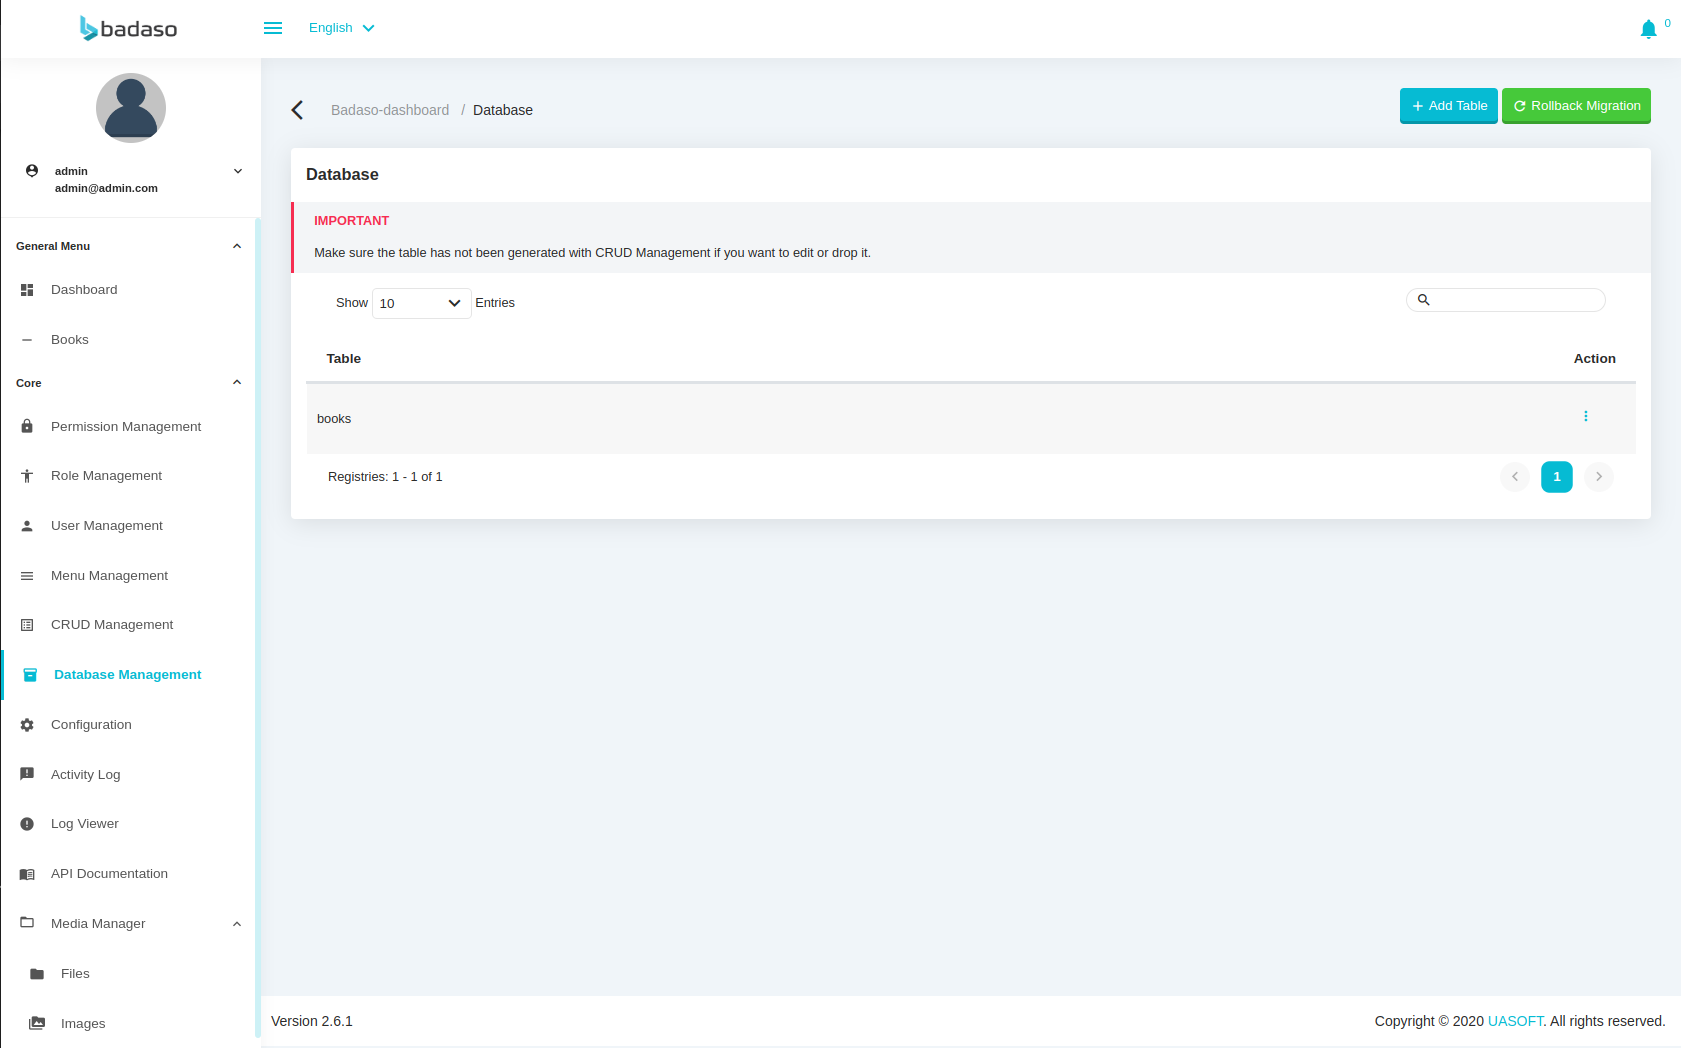Collapse the Media Manager group
Screen dimensions: 1681x1048
click(237, 924)
